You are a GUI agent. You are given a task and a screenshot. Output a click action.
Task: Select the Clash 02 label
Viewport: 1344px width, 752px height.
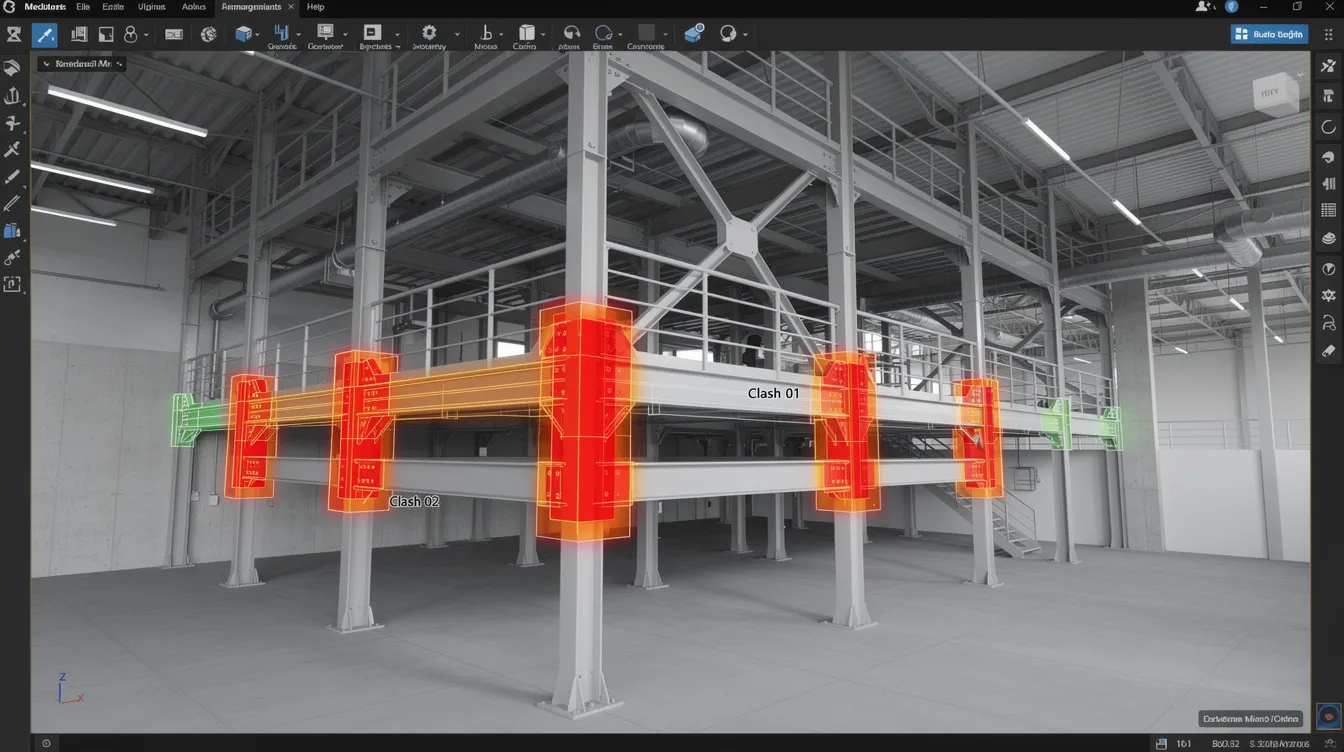[413, 501]
